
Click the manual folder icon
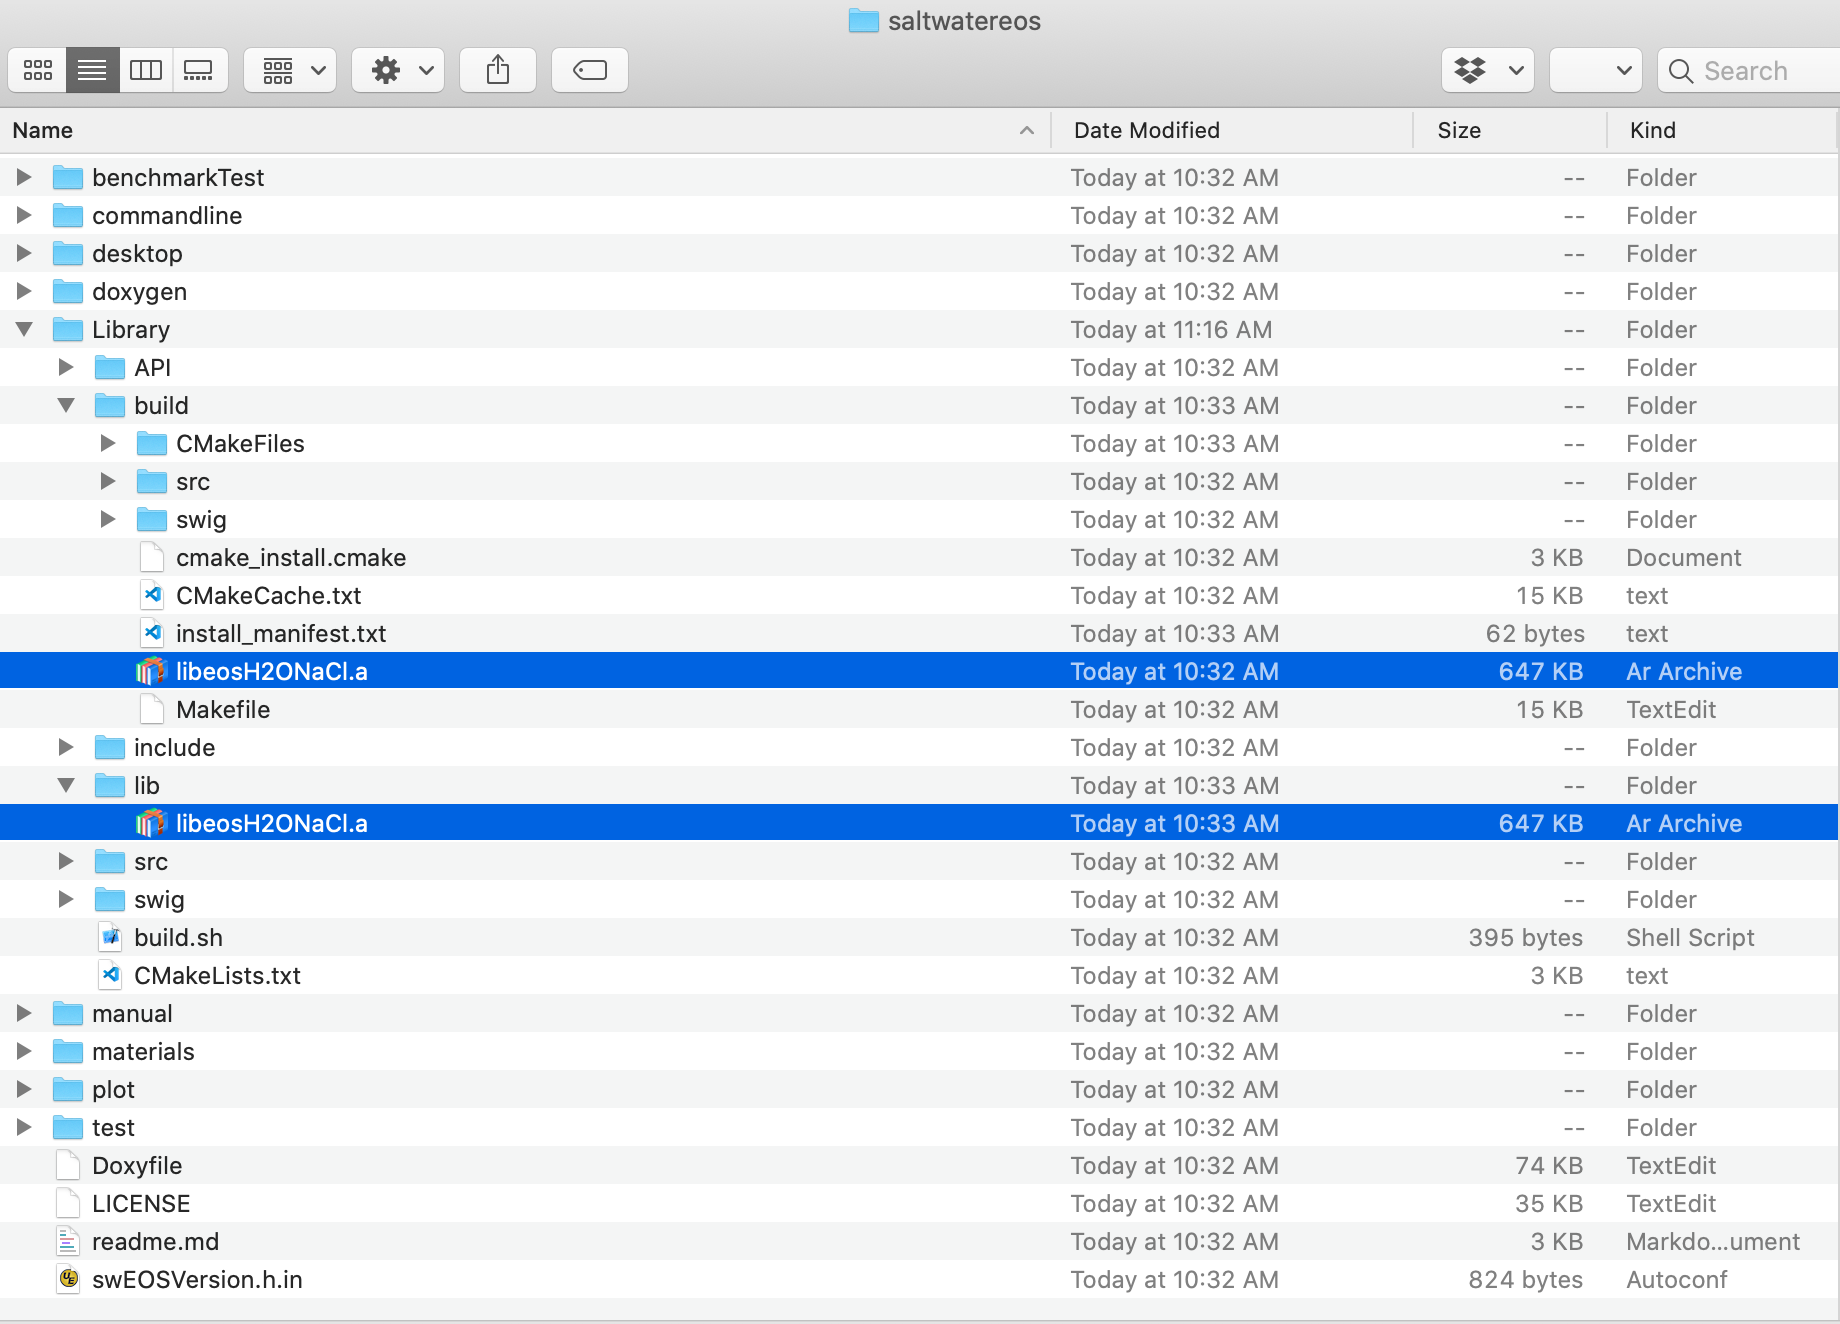pos(68,1013)
